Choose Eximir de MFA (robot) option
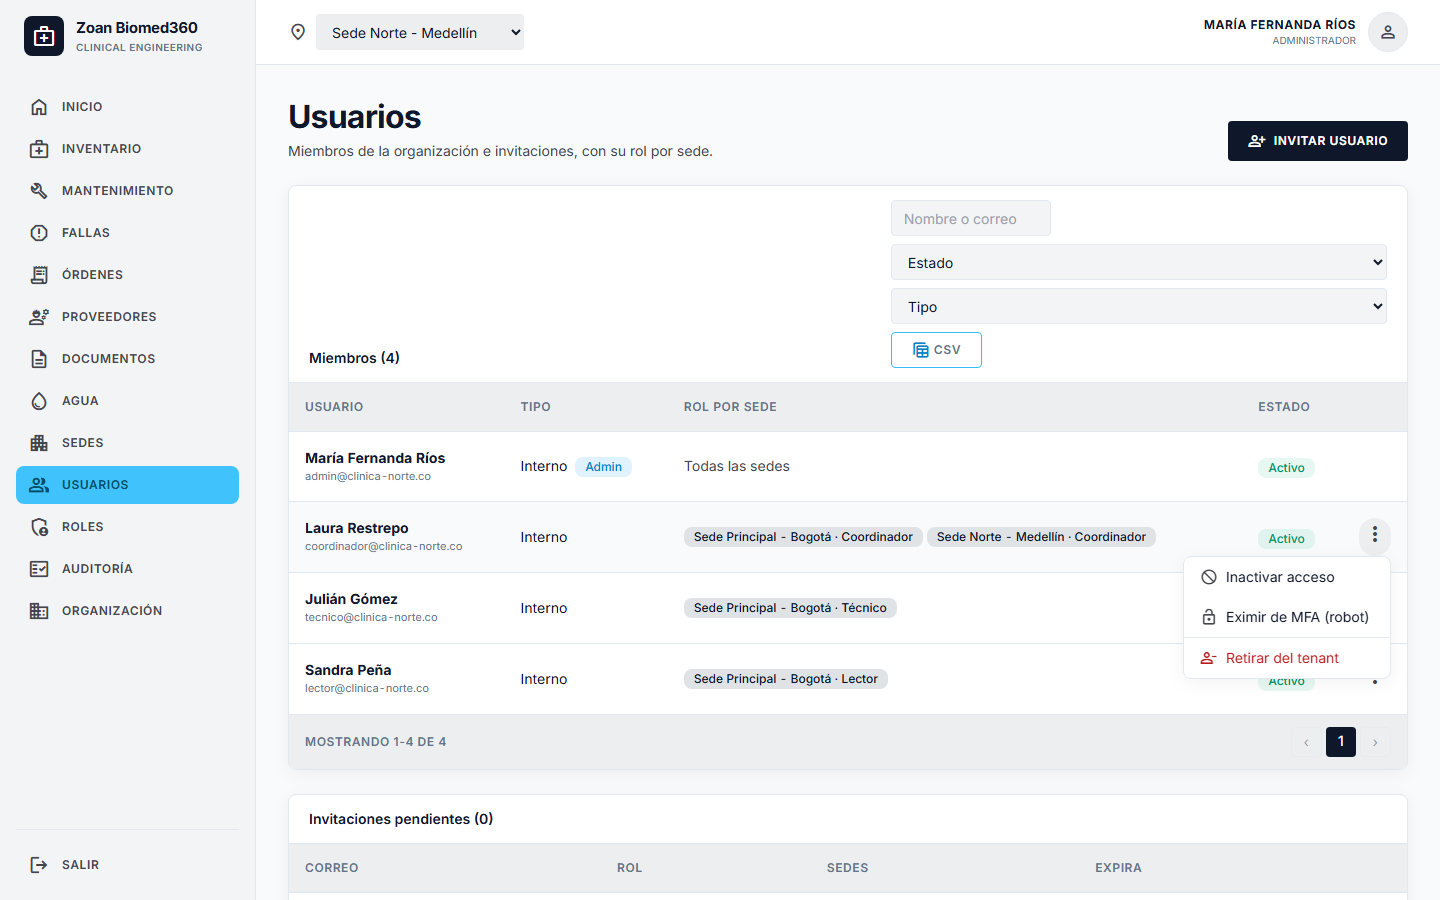The height and width of the screenshot is (900, 1440). [x=1287, y=617]
